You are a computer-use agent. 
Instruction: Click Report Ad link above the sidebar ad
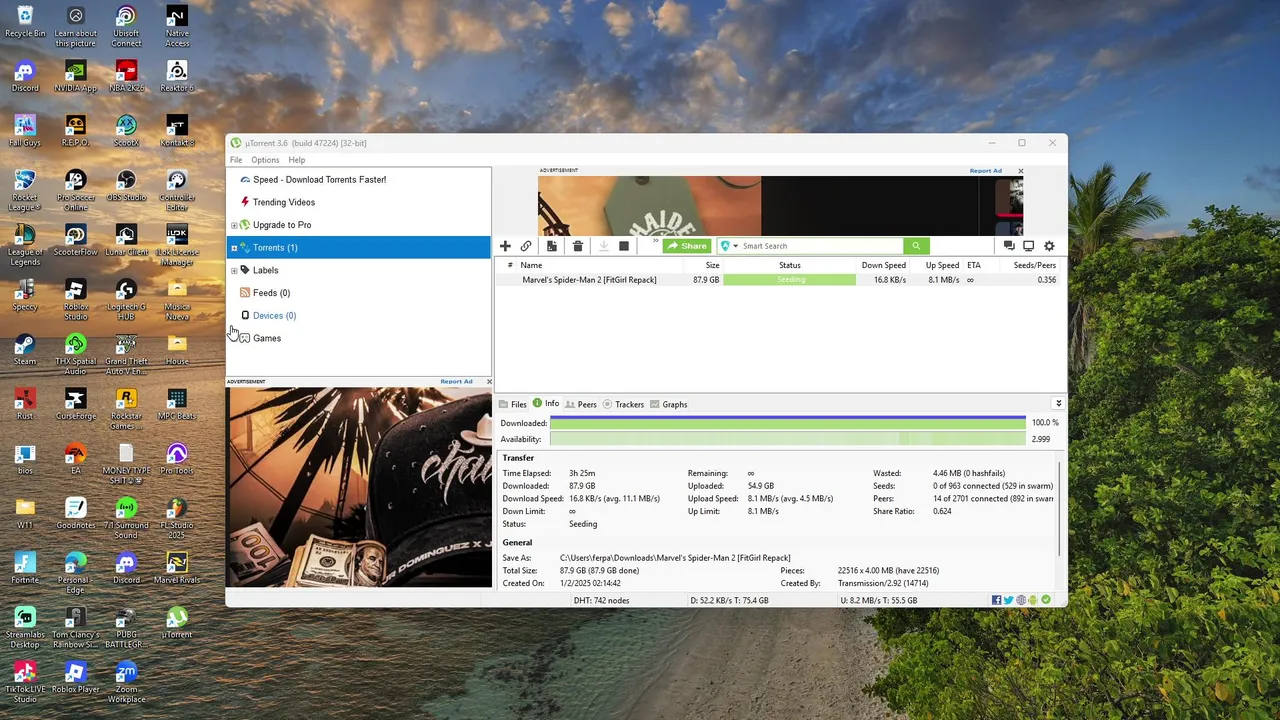tap(456, 382)
